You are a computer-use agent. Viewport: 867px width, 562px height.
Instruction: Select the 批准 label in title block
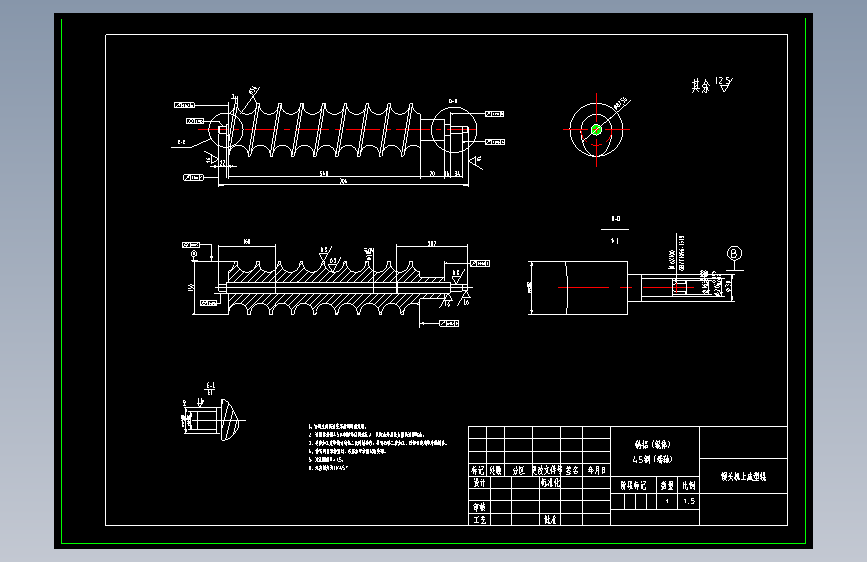point(550,519)
